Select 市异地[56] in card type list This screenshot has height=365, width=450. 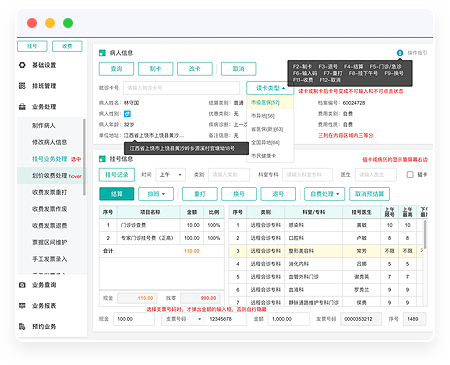270,116
